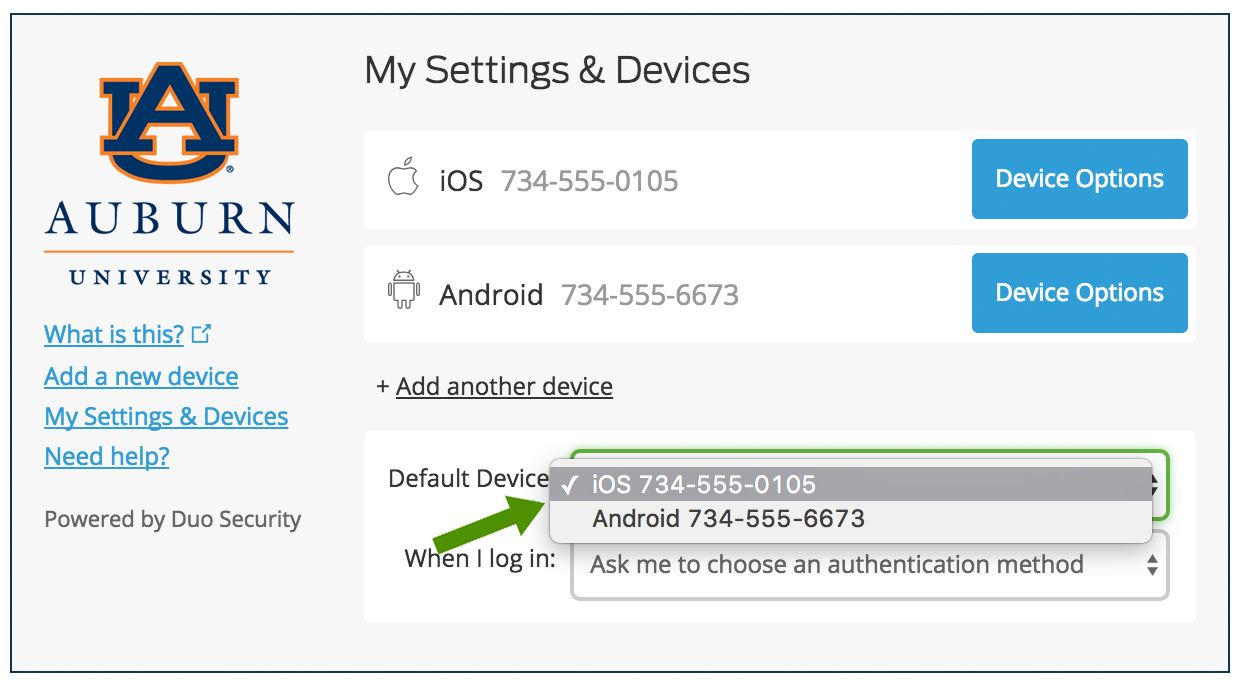This screenshot has width=1240, height=686.
Task: Click the checkmark next to iOS 734-555-0105
Action: pyautogui.click(x=571, y=485)
